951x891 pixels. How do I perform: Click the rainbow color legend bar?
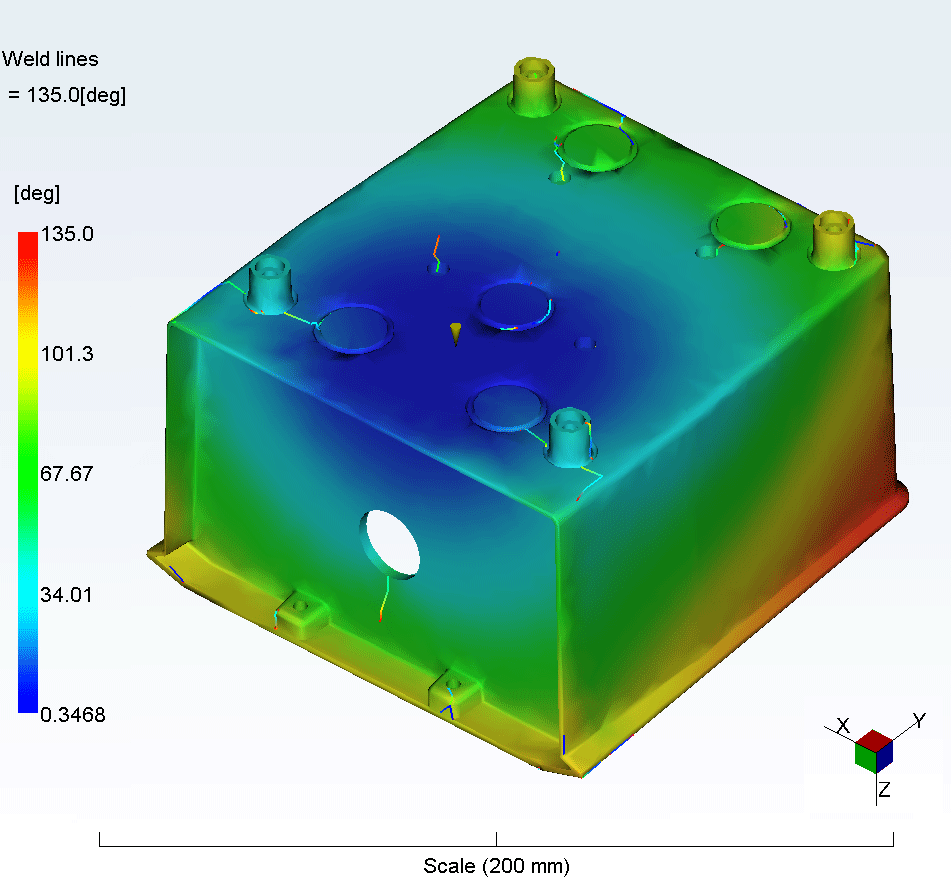[29, 472]
